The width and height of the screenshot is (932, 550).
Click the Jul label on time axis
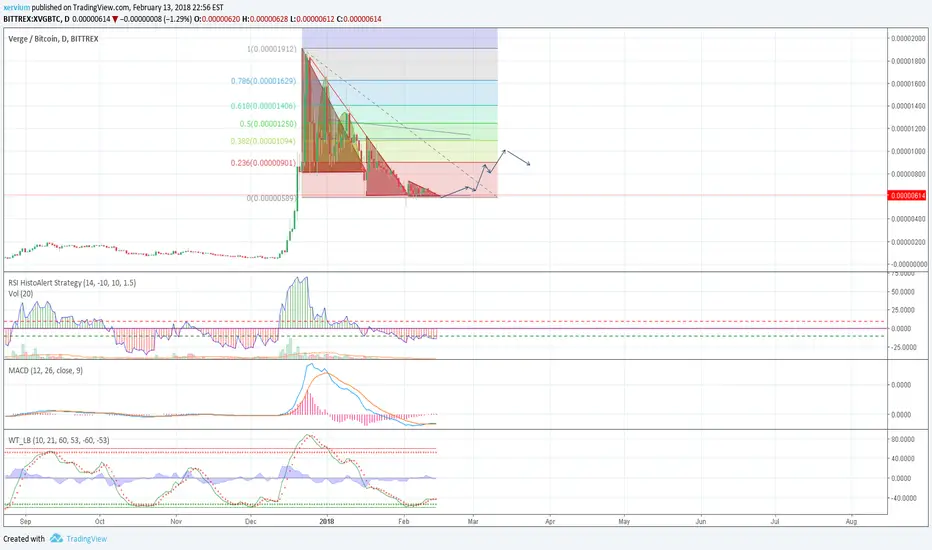coord(775,521)
